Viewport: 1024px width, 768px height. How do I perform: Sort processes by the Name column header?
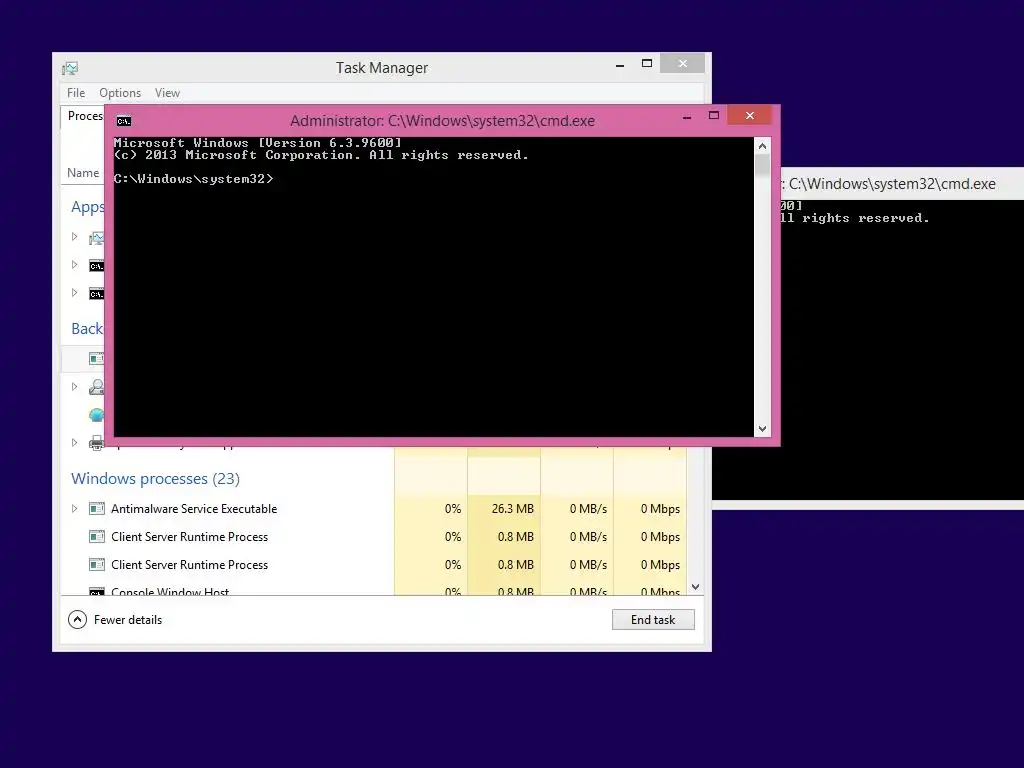tap(83, 172)
